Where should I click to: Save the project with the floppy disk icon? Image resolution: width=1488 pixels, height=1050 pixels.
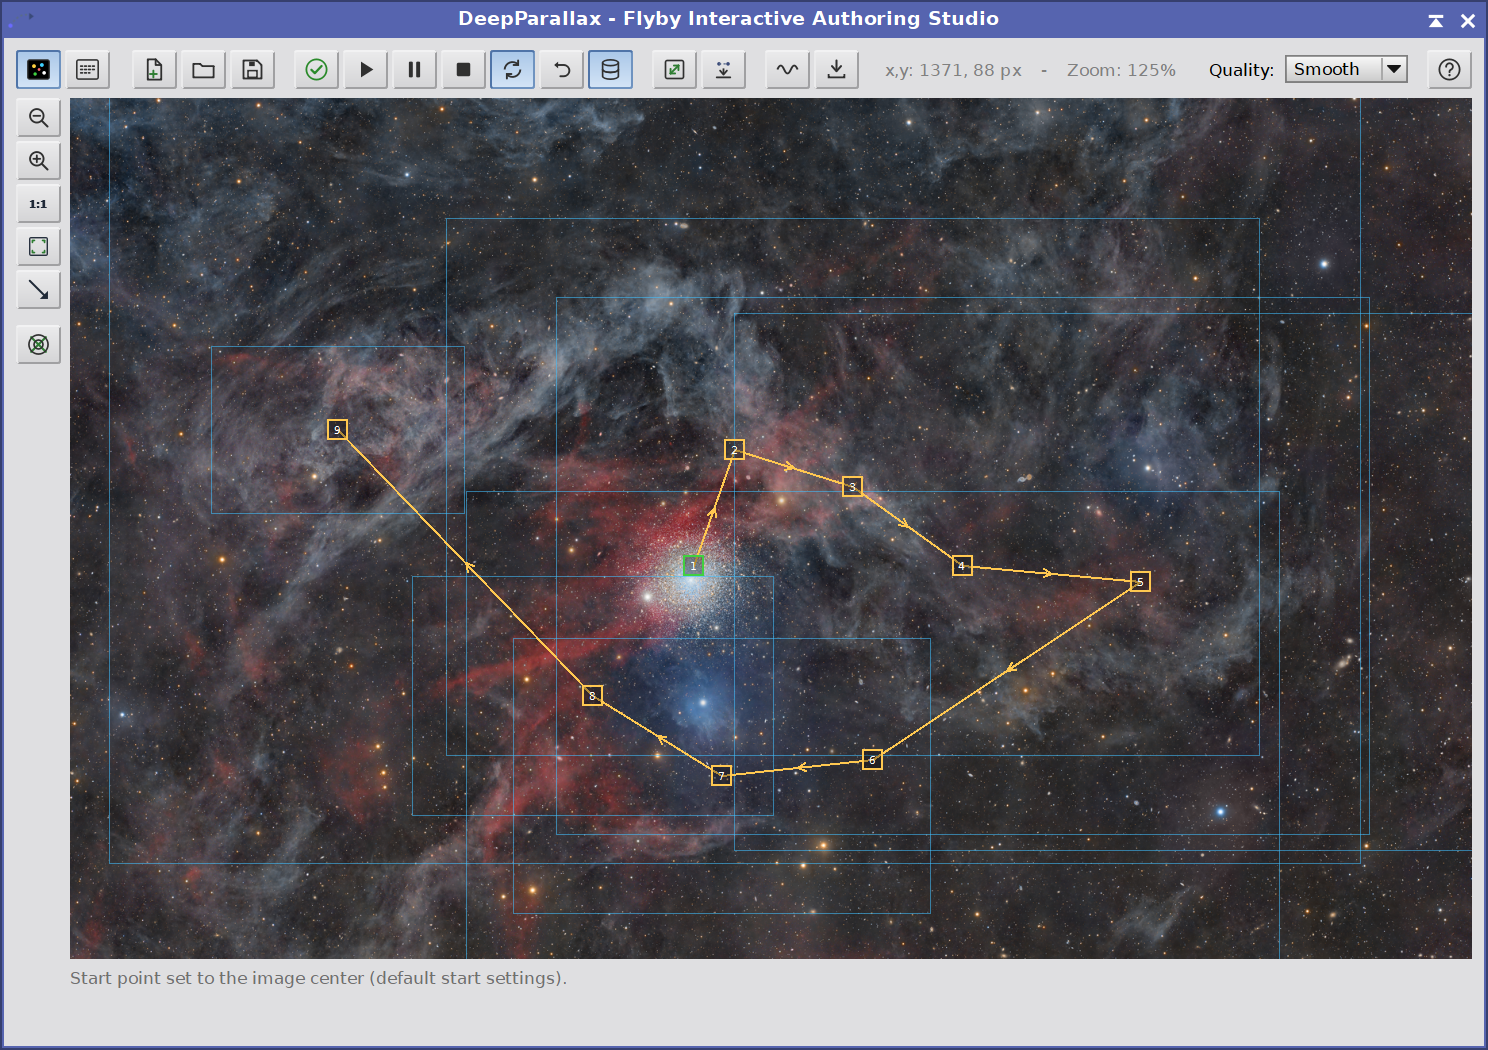[253, 70]
